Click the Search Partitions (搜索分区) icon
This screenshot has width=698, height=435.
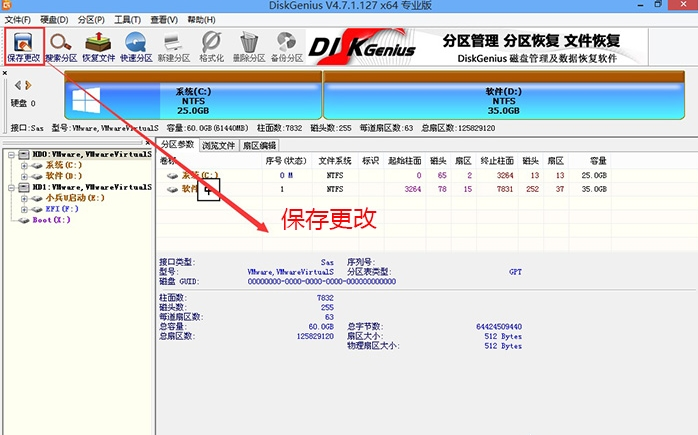[61, 45]
